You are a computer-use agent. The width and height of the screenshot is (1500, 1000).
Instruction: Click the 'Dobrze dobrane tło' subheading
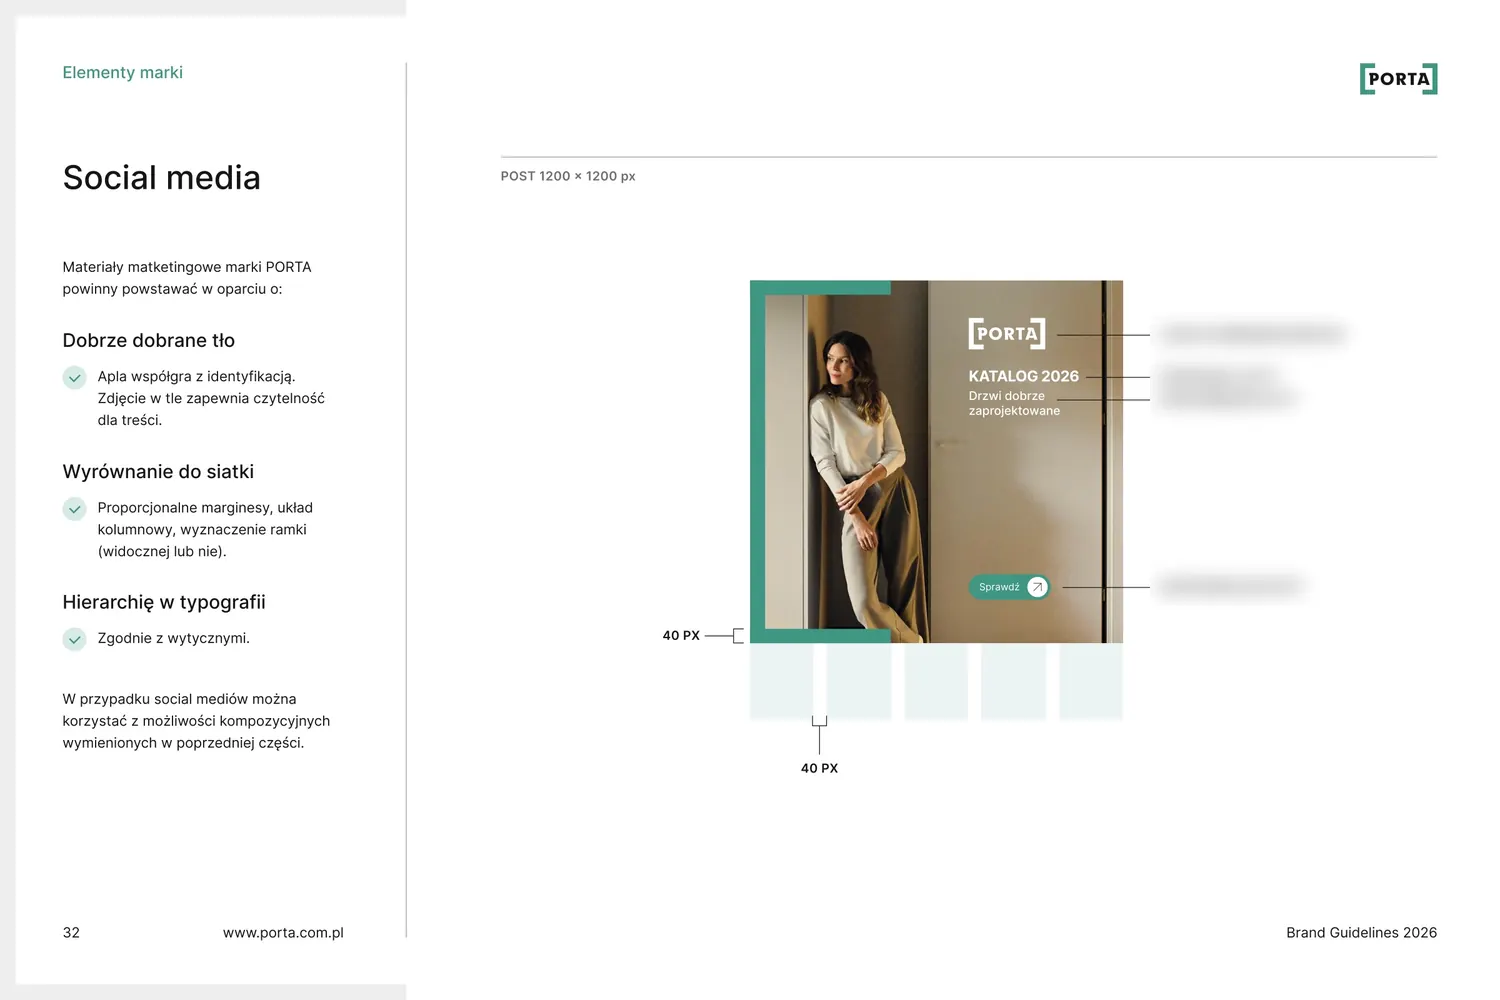click(149, 340)
